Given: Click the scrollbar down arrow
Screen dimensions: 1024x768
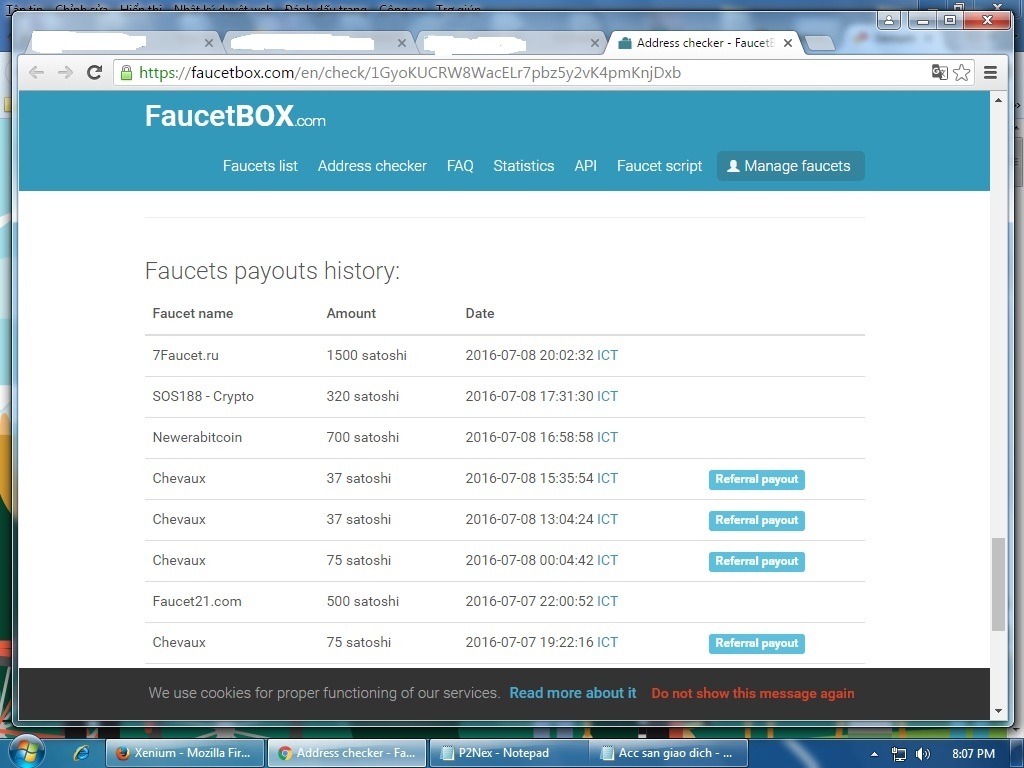Looking at the screenshot, I should 998,711.
